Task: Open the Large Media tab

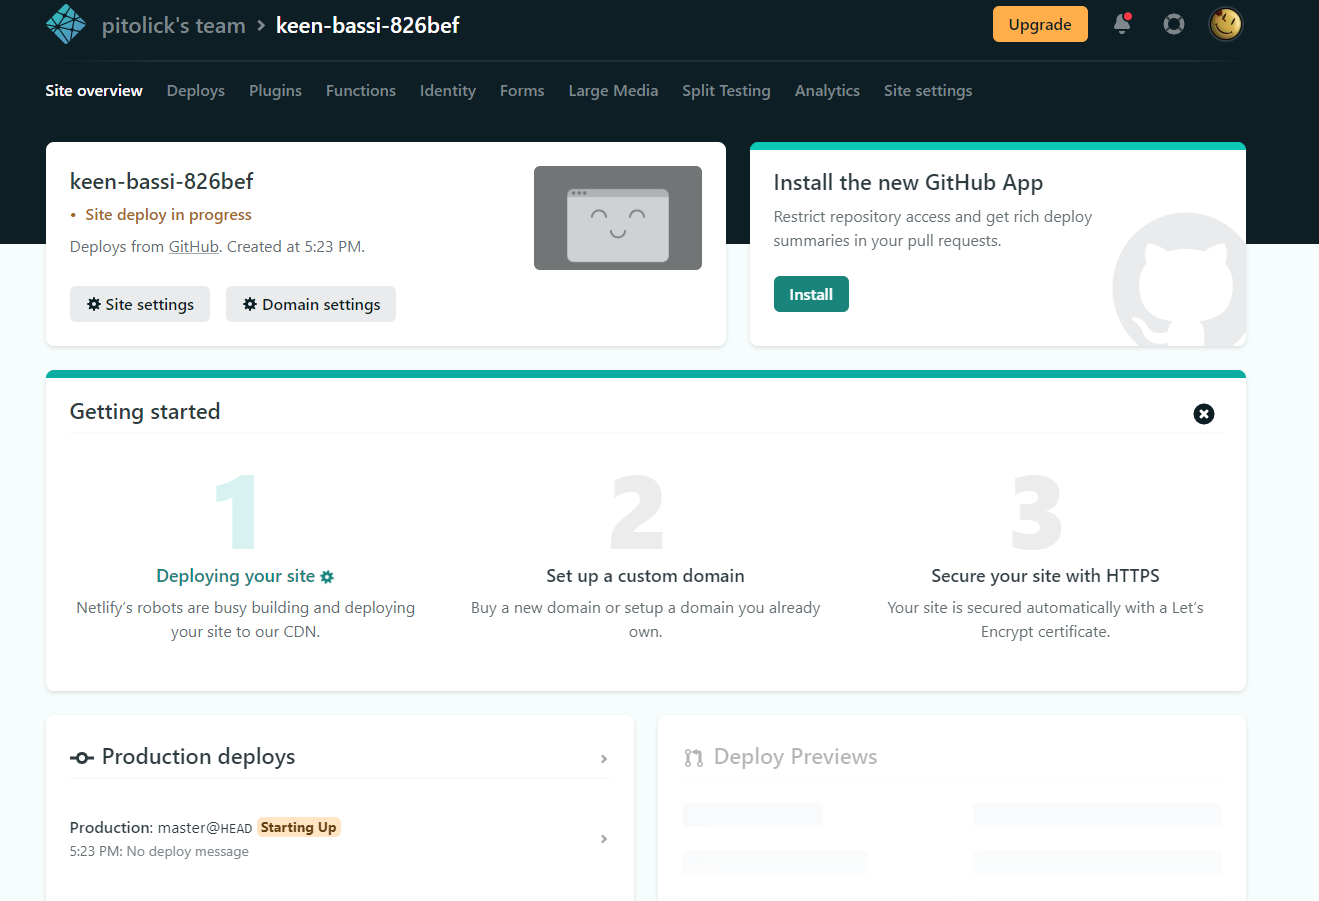Action: [x=613, y=91]
